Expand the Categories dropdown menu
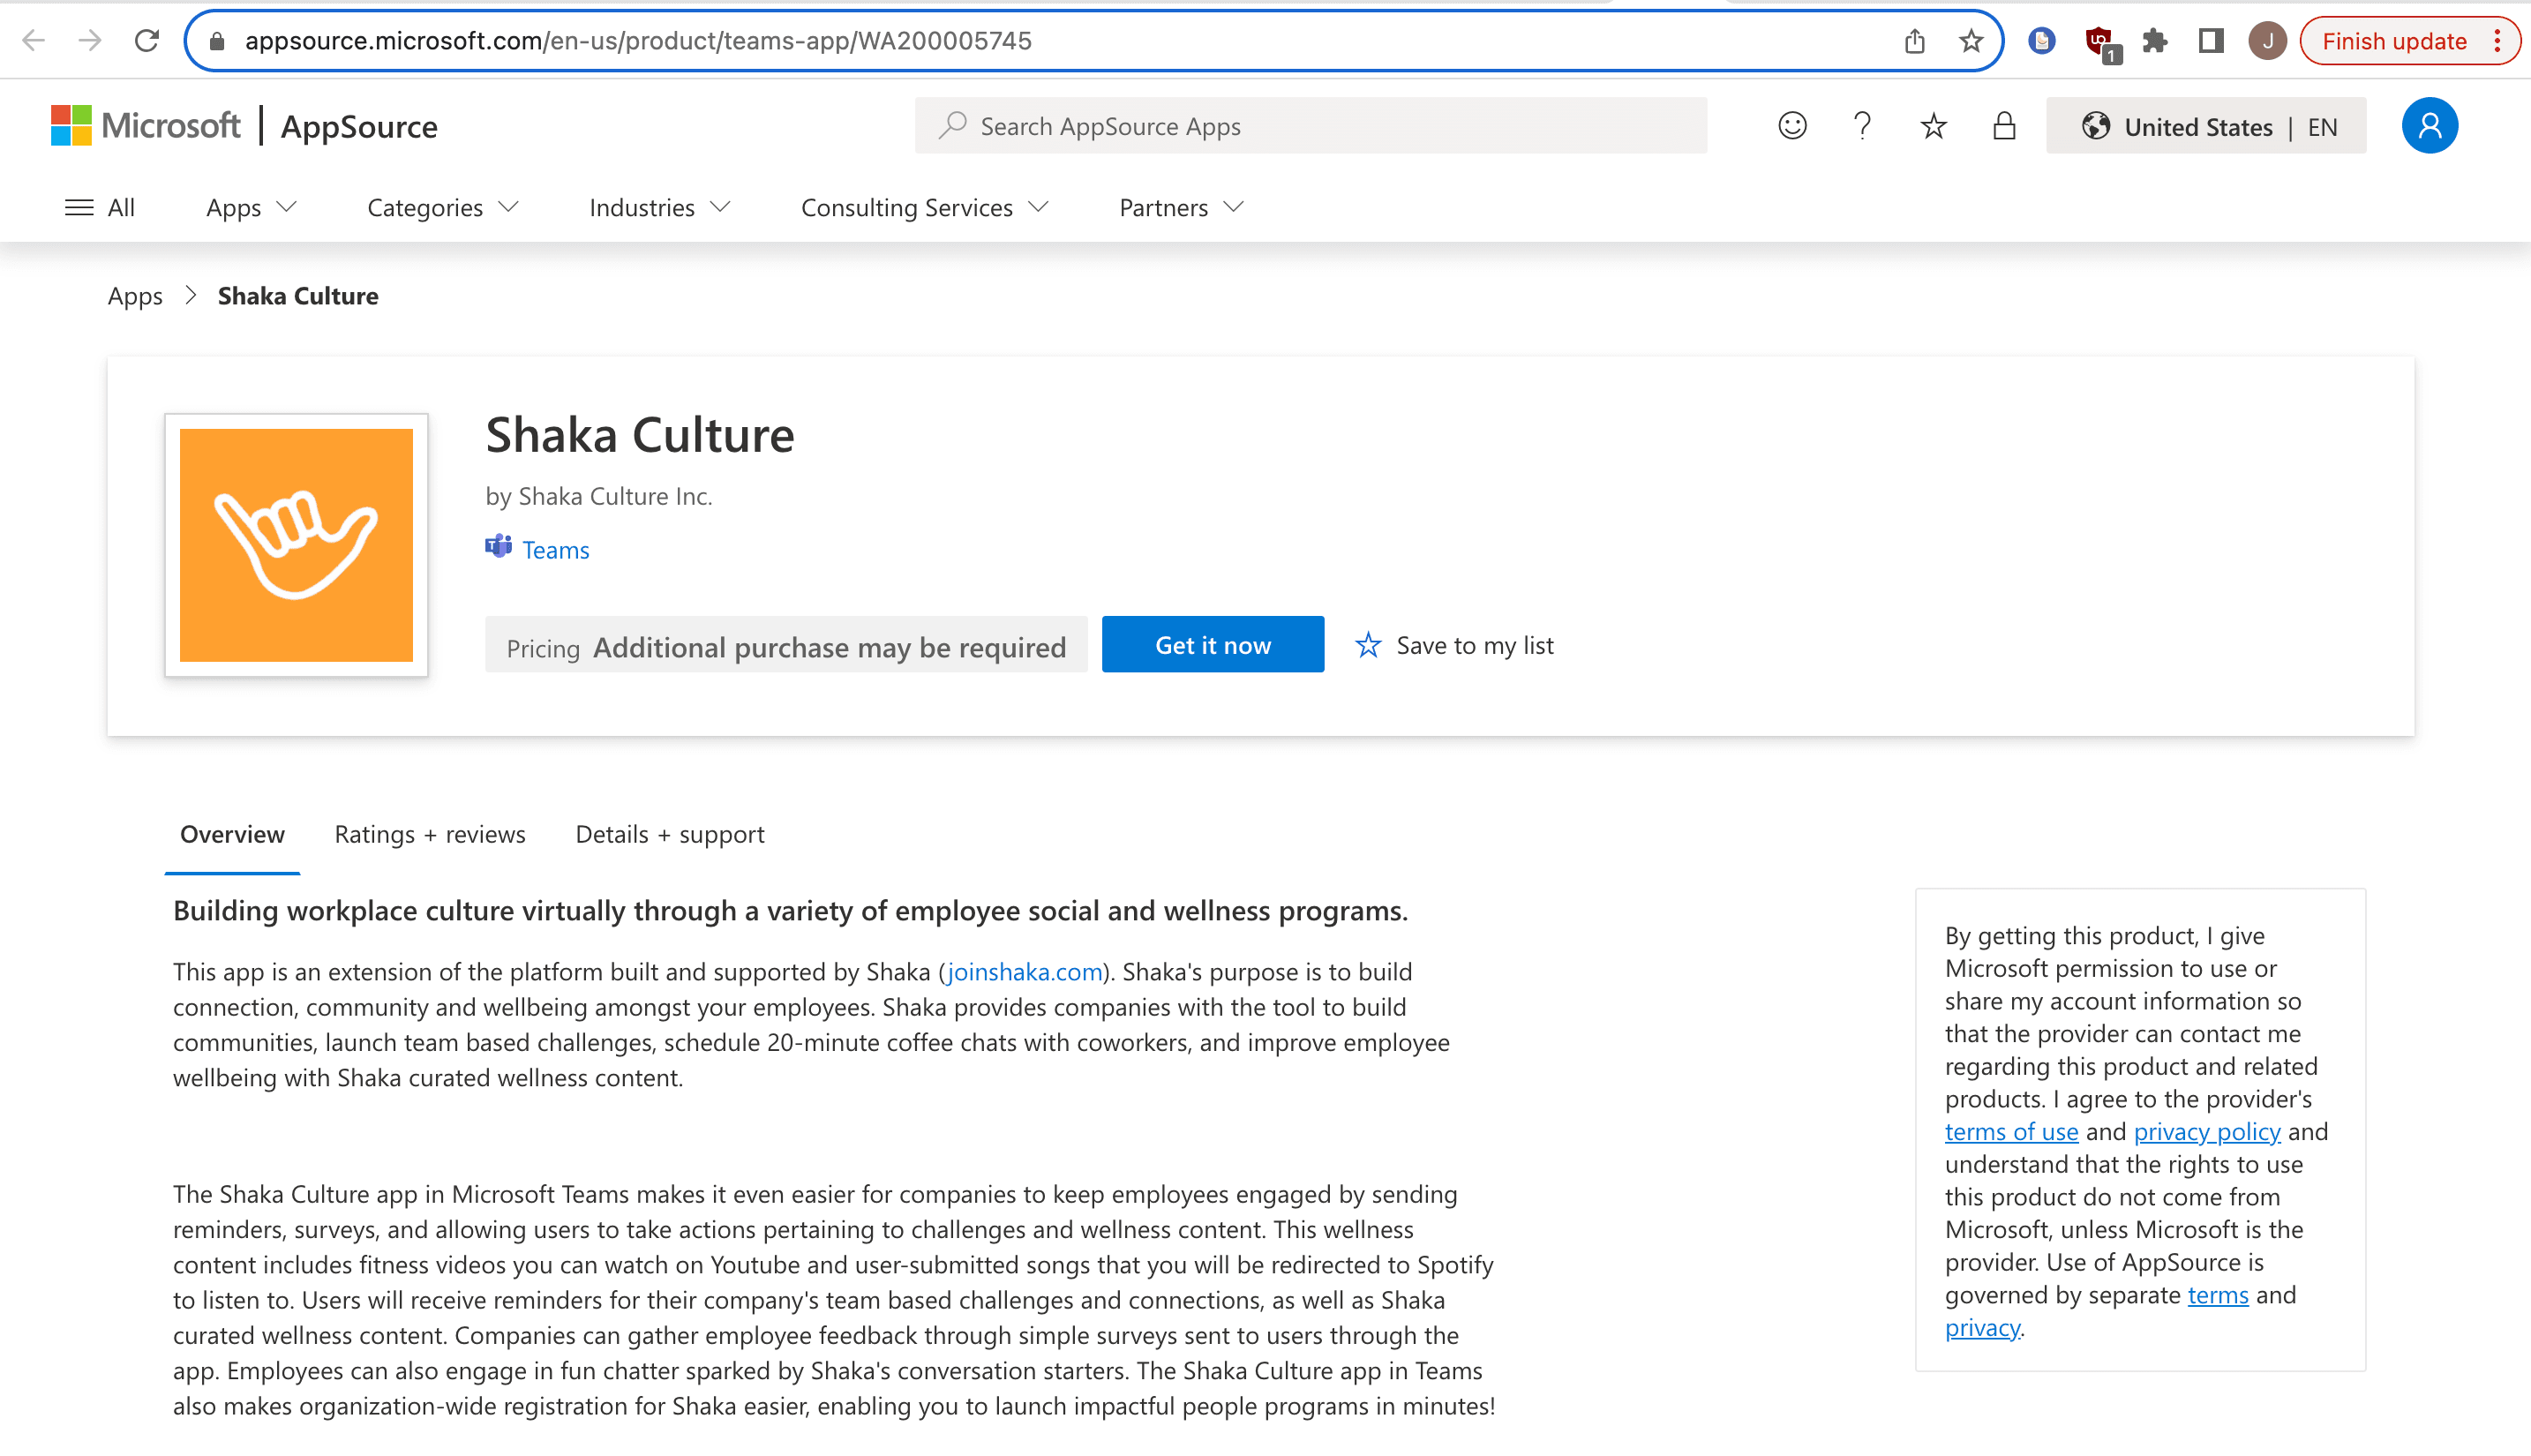Screen dimensions: 2531x1456 [439, 206]
